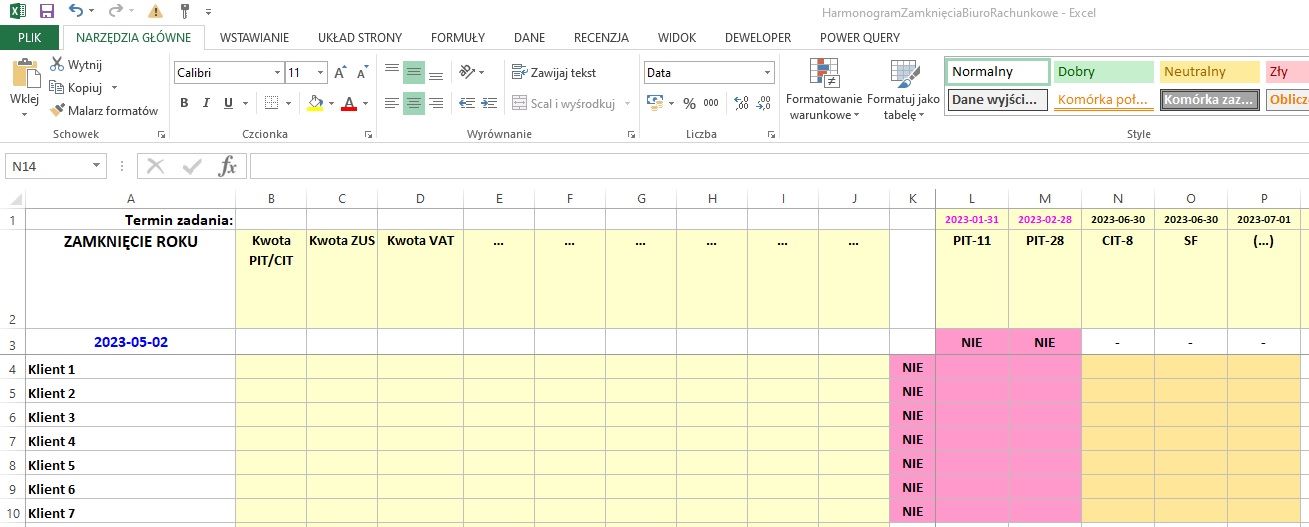Apply yellow fill color with the bucket
Image resolution: width=1309 pixels, height=527 pixels.
tap(315, 103)
